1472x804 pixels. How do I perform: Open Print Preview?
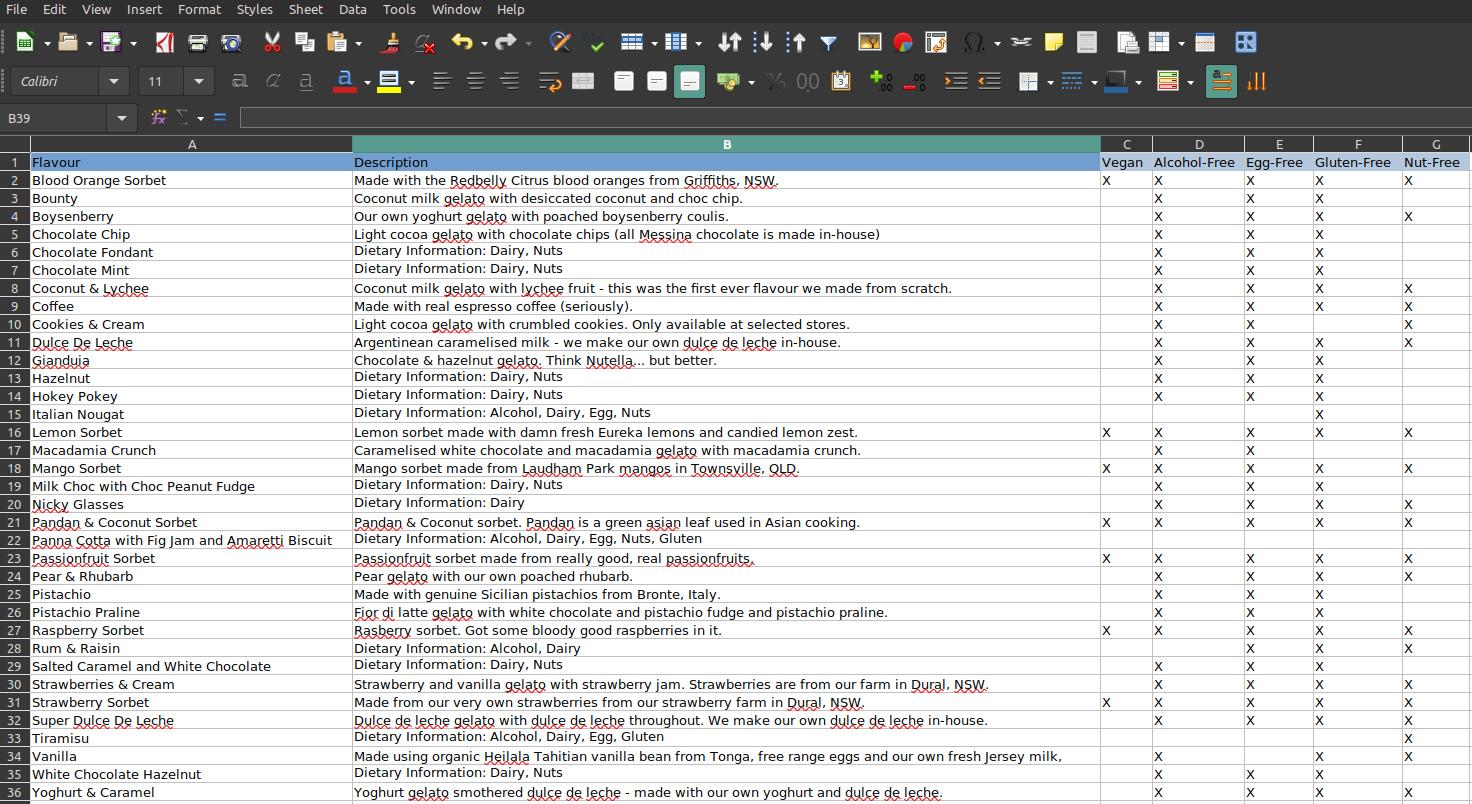pos(231,42)
